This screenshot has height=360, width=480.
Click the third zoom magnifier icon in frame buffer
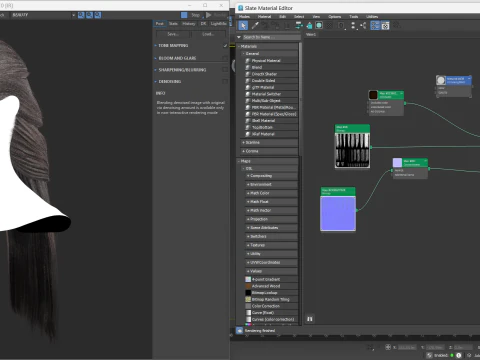[97, 15]
